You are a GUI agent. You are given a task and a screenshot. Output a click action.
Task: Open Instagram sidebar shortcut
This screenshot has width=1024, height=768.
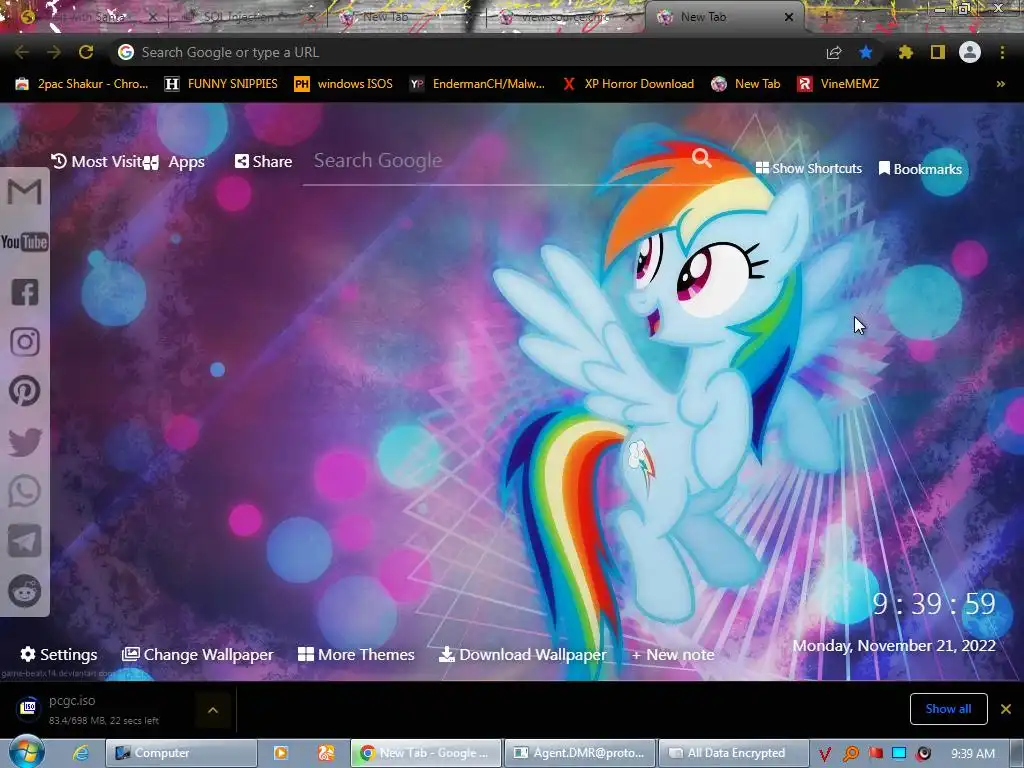click(25, 342)
